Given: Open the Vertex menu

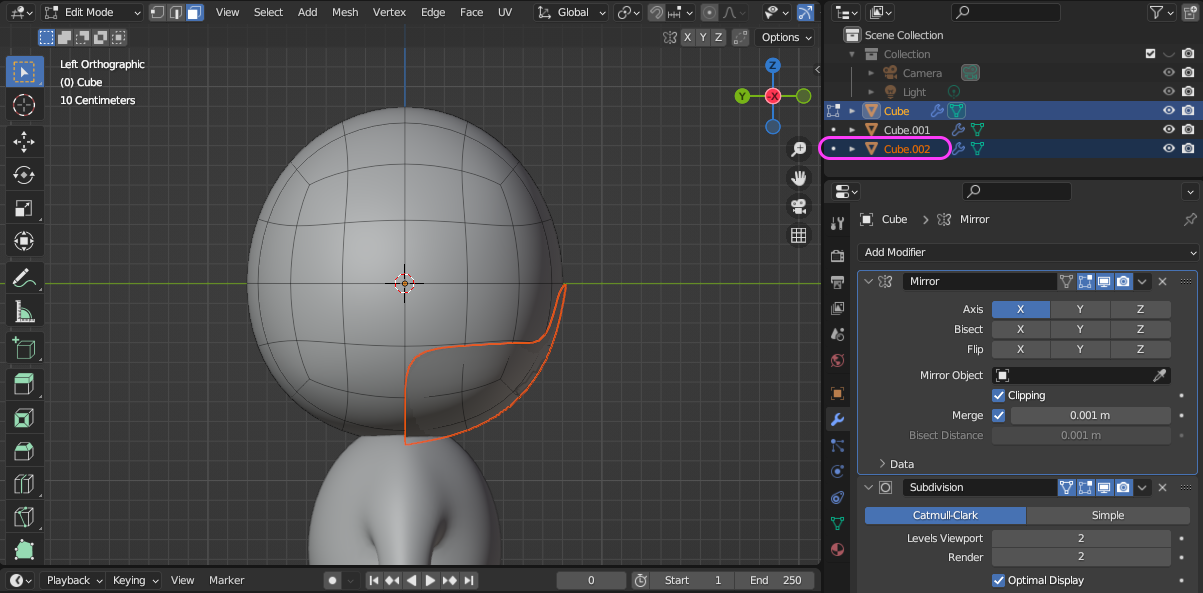Looking at the screenshot, I should (389, 12).
